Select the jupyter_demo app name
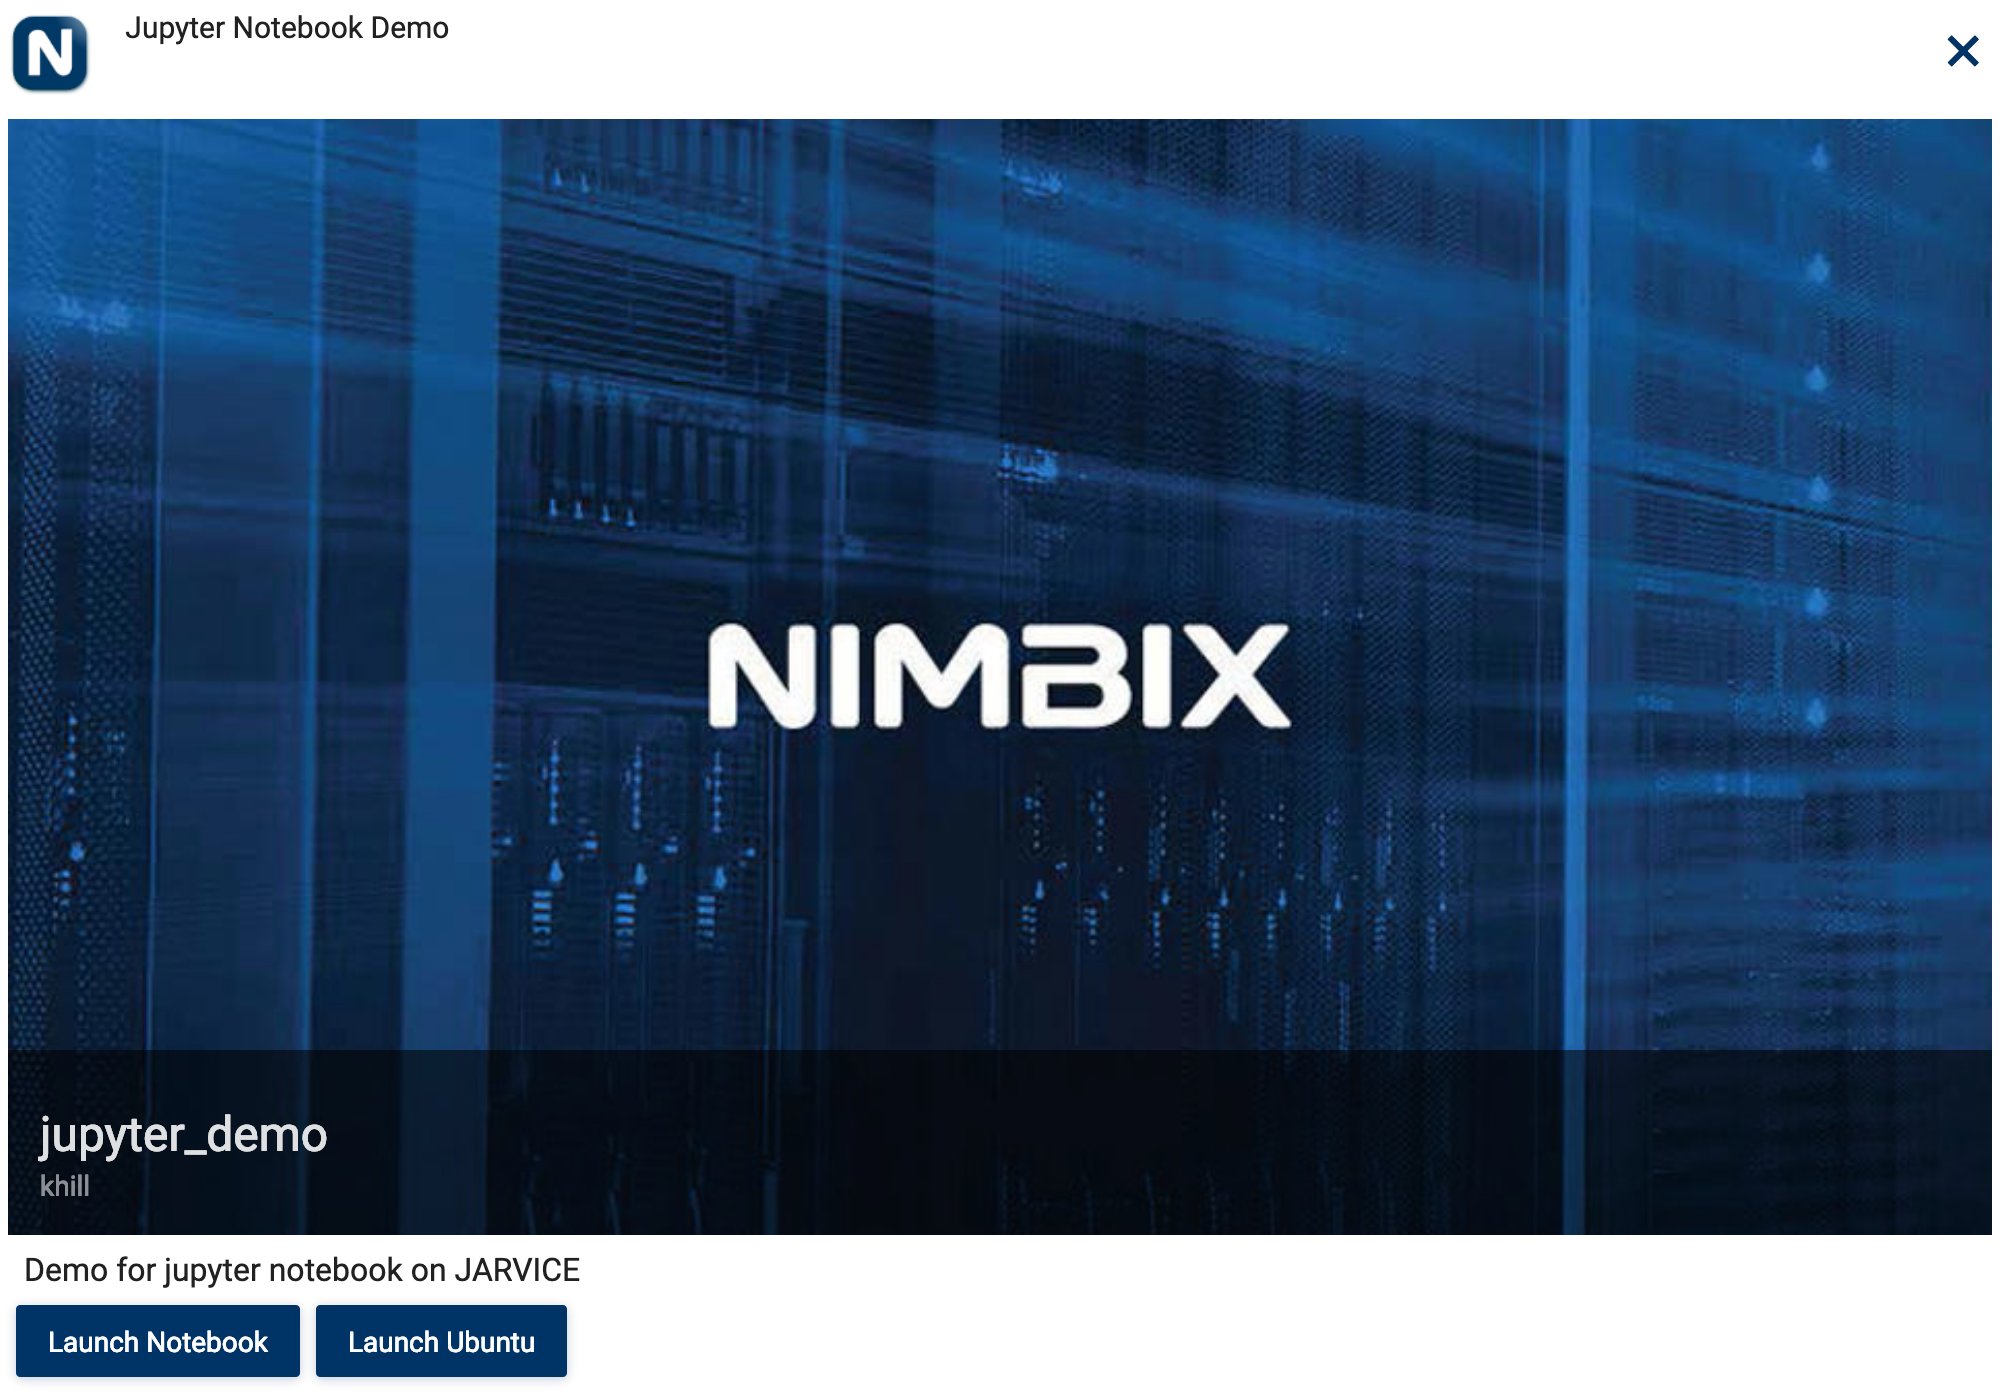This screenshot has height=1398, width=2006. tap(183, 1135)
